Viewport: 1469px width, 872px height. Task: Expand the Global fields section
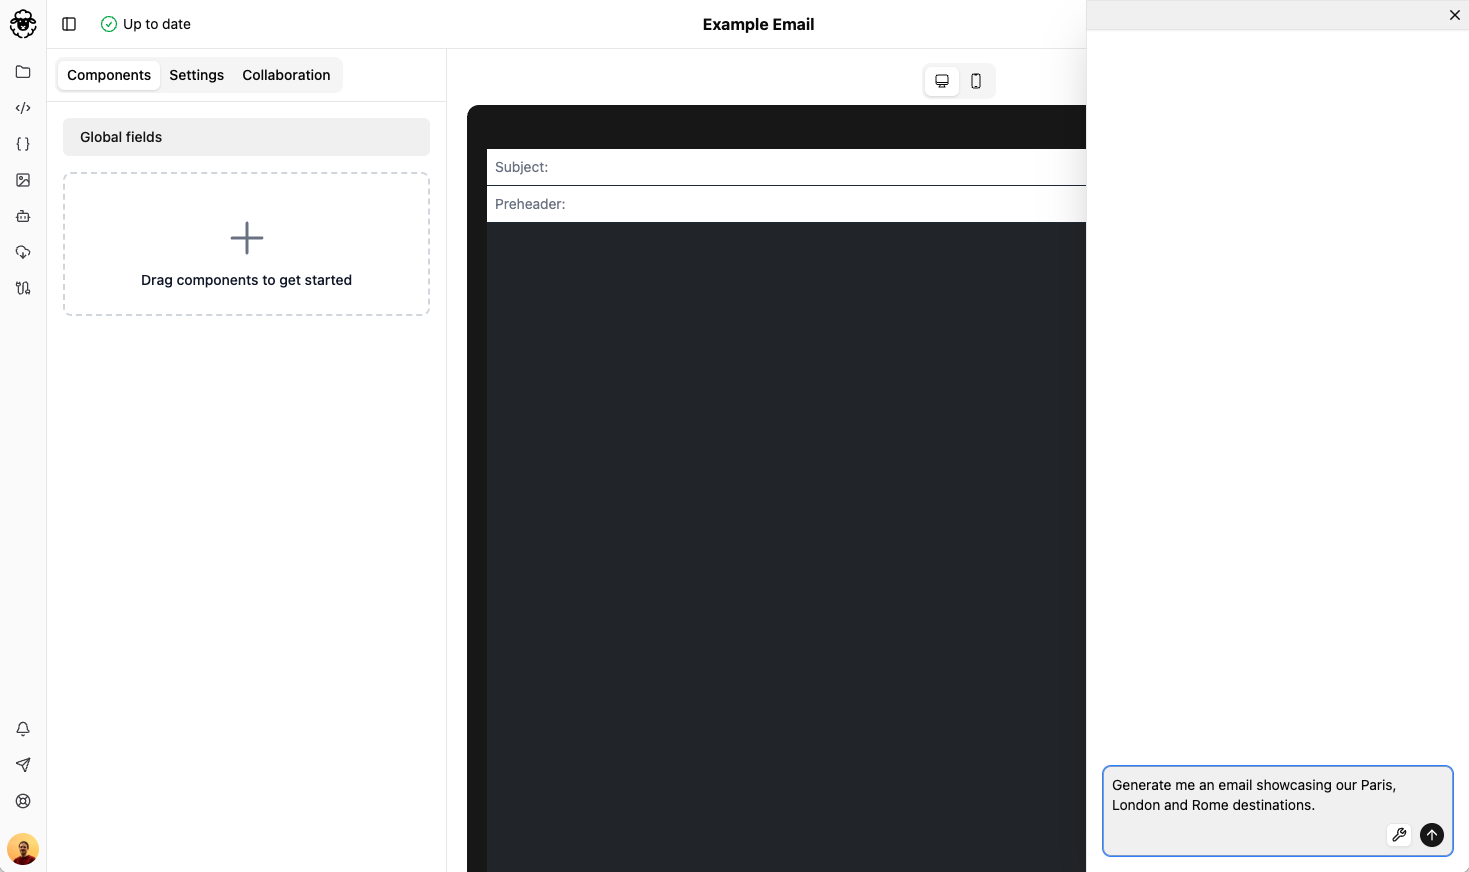(x=246, y=137)
